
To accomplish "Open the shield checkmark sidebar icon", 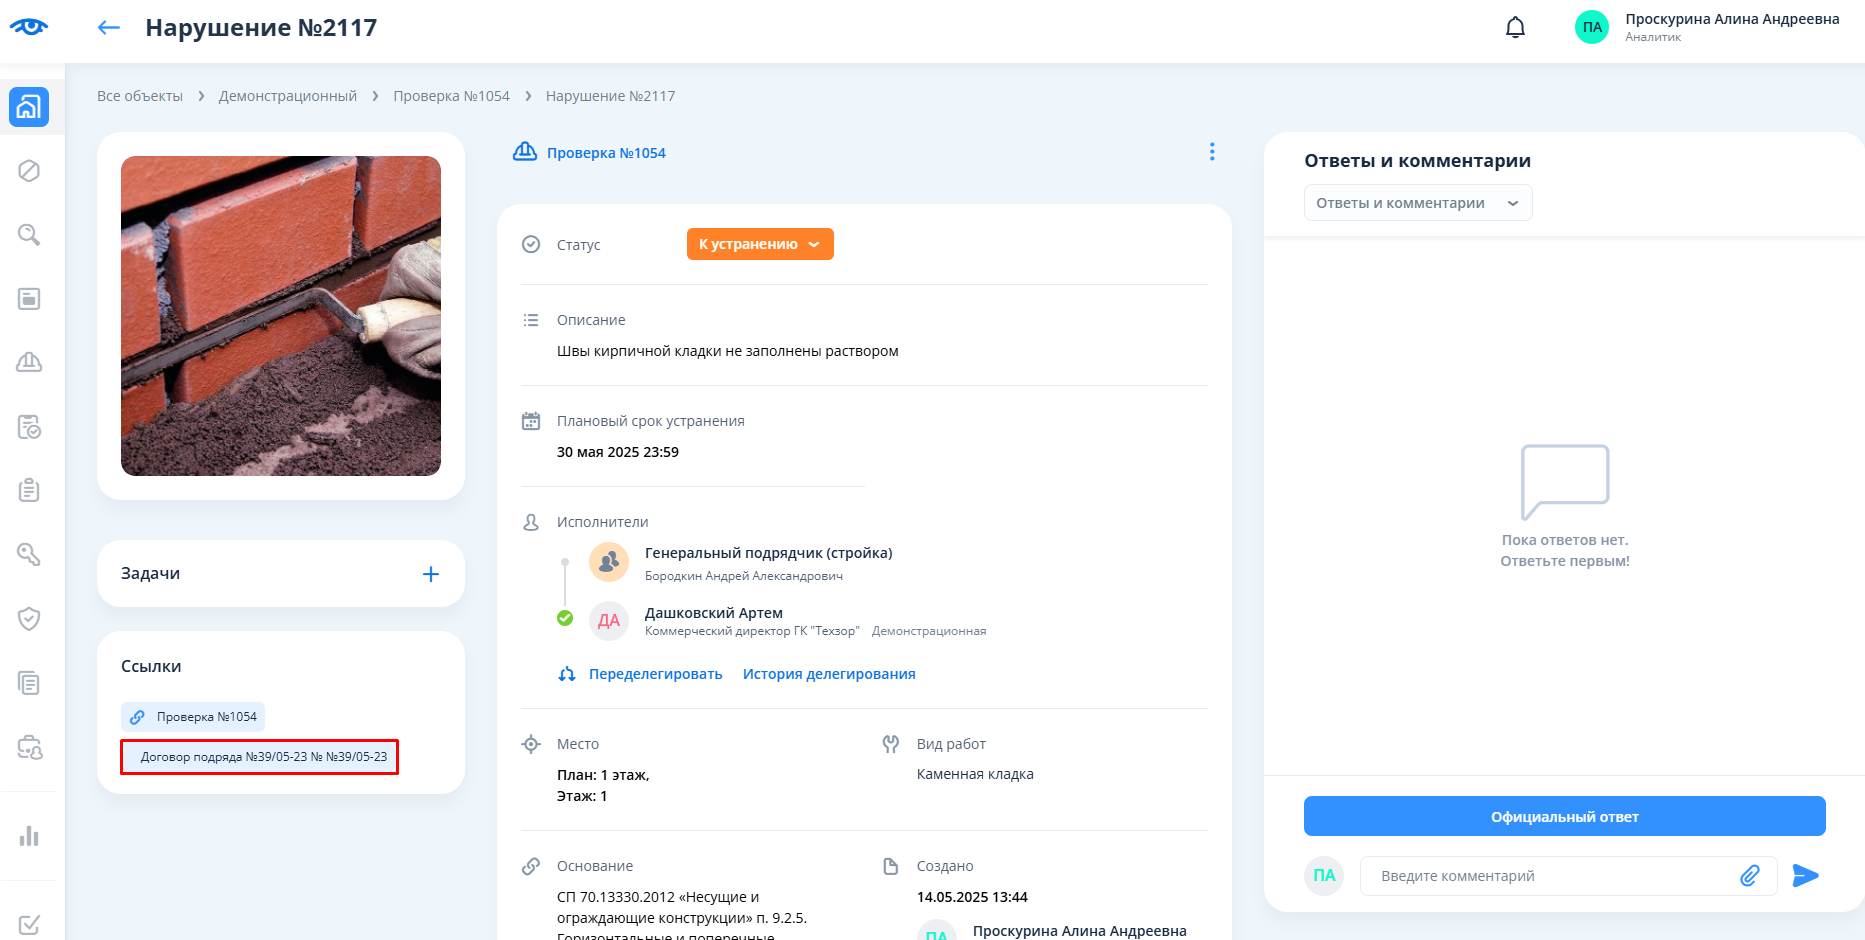I will pos(29,619).
